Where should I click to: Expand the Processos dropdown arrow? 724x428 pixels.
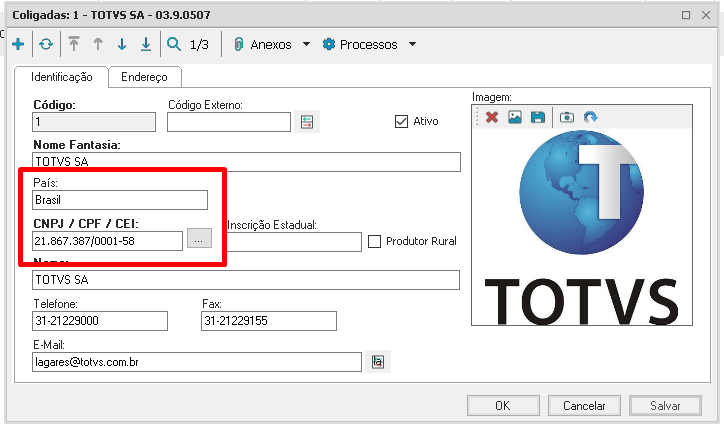412,44
